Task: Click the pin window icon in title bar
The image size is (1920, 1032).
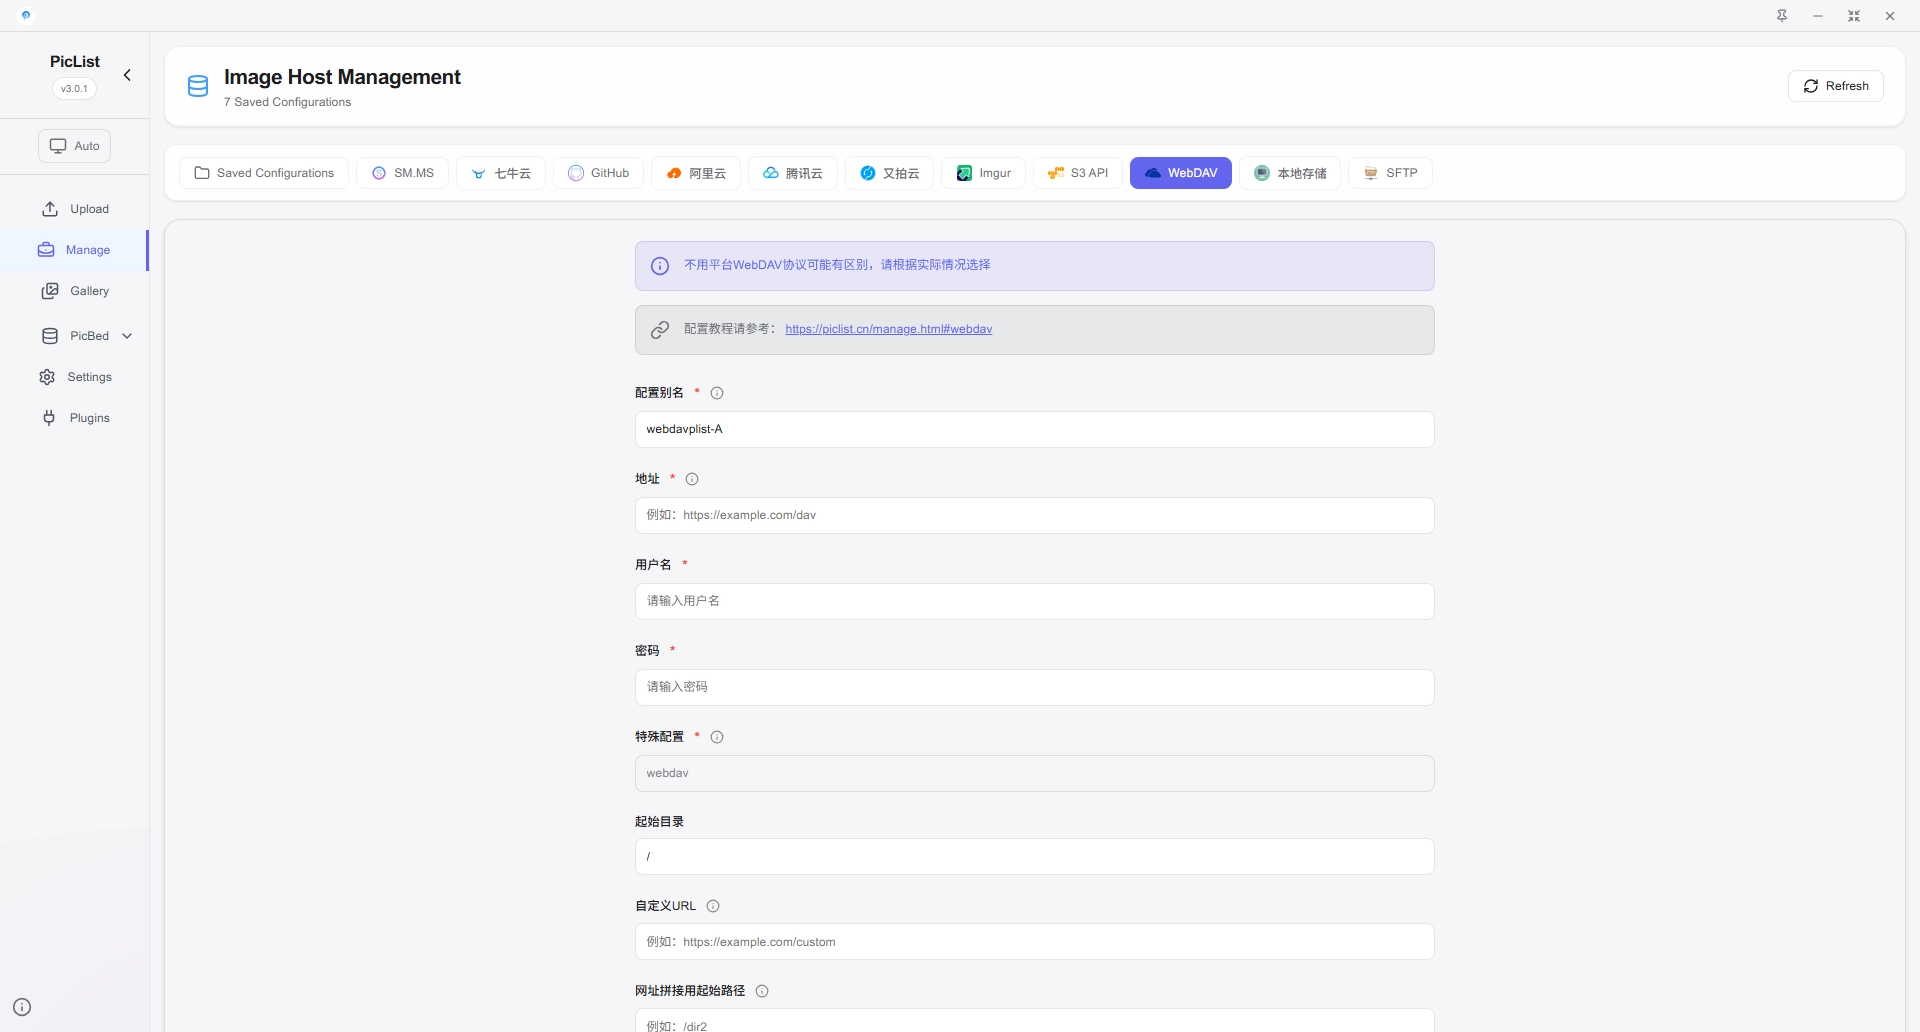Action: coord(1782,16)
